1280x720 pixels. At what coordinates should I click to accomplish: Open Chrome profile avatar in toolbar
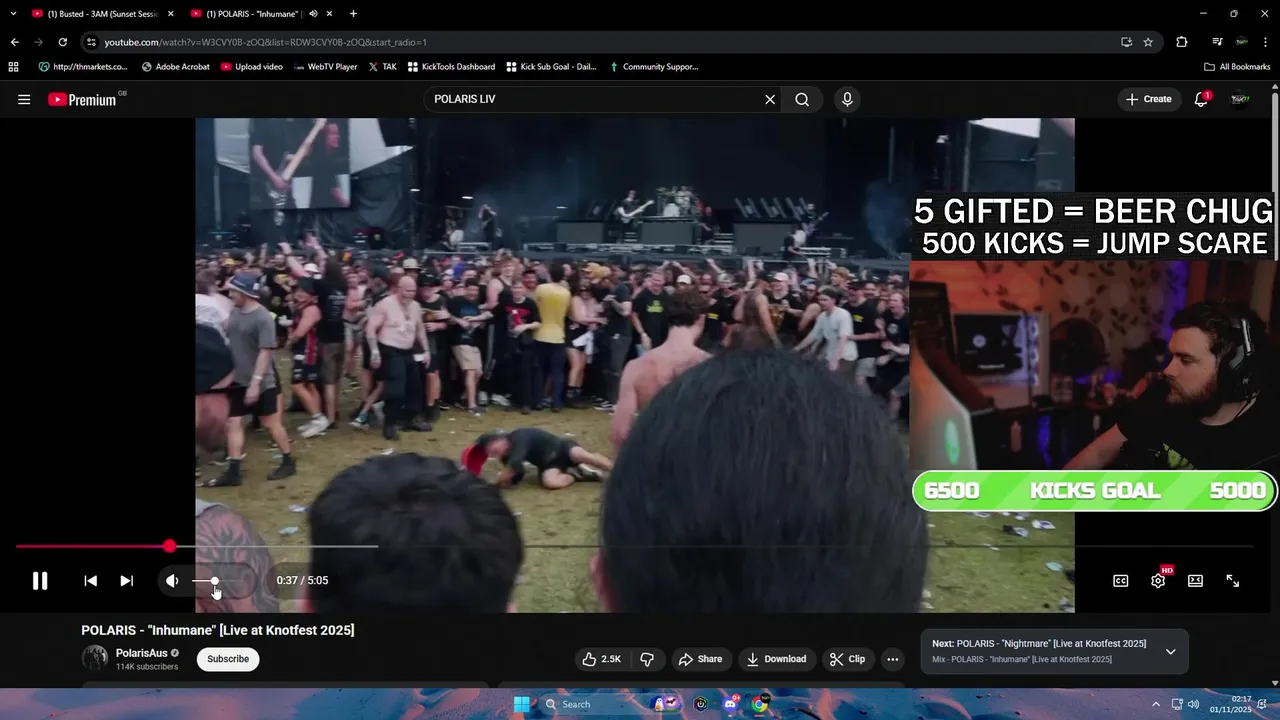[1241, 42]
